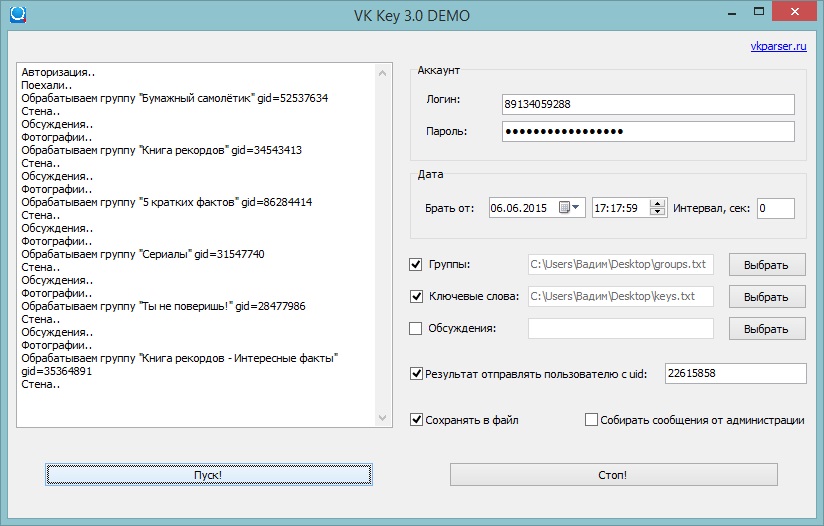The width and height of the screenshot is (824, 526).
Task: Click Выбрать button for groups file
Action: coord(767,265)
